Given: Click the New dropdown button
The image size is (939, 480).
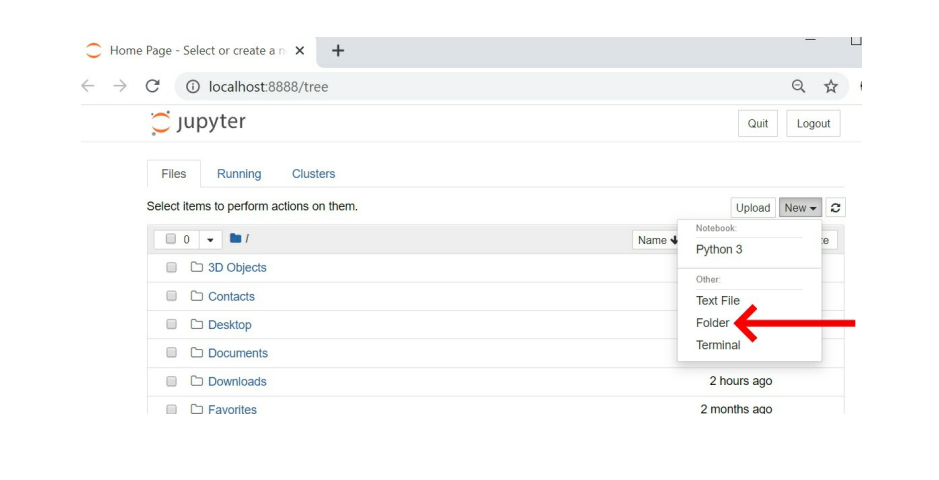Looking at the screenshot, I should pyautogui.click(x=801, y=208).
